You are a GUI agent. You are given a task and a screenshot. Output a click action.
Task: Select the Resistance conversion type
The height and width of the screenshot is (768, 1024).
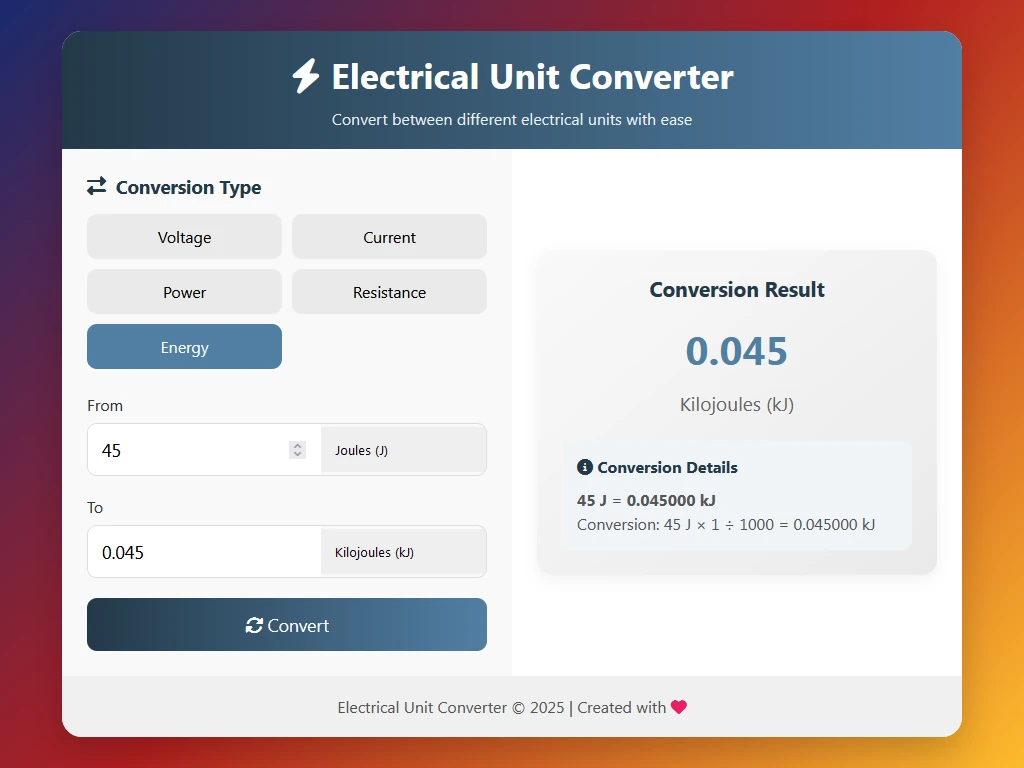click(389, 292)
